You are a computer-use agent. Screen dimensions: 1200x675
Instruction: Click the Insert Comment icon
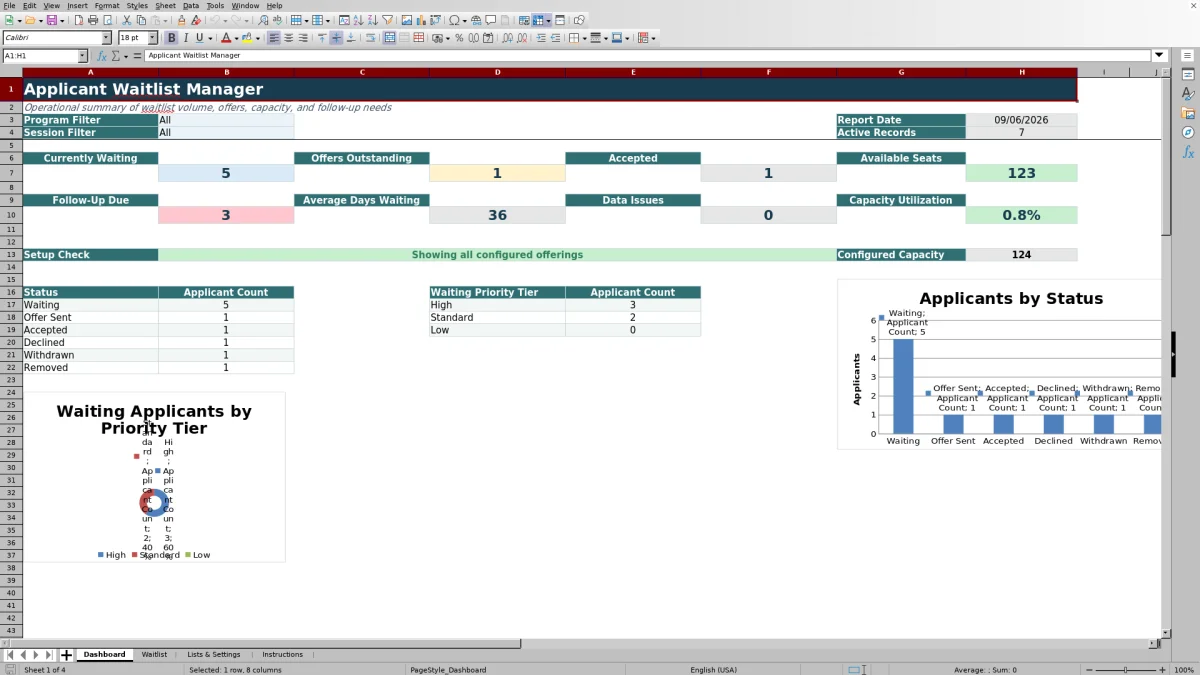tap(491, 20)
